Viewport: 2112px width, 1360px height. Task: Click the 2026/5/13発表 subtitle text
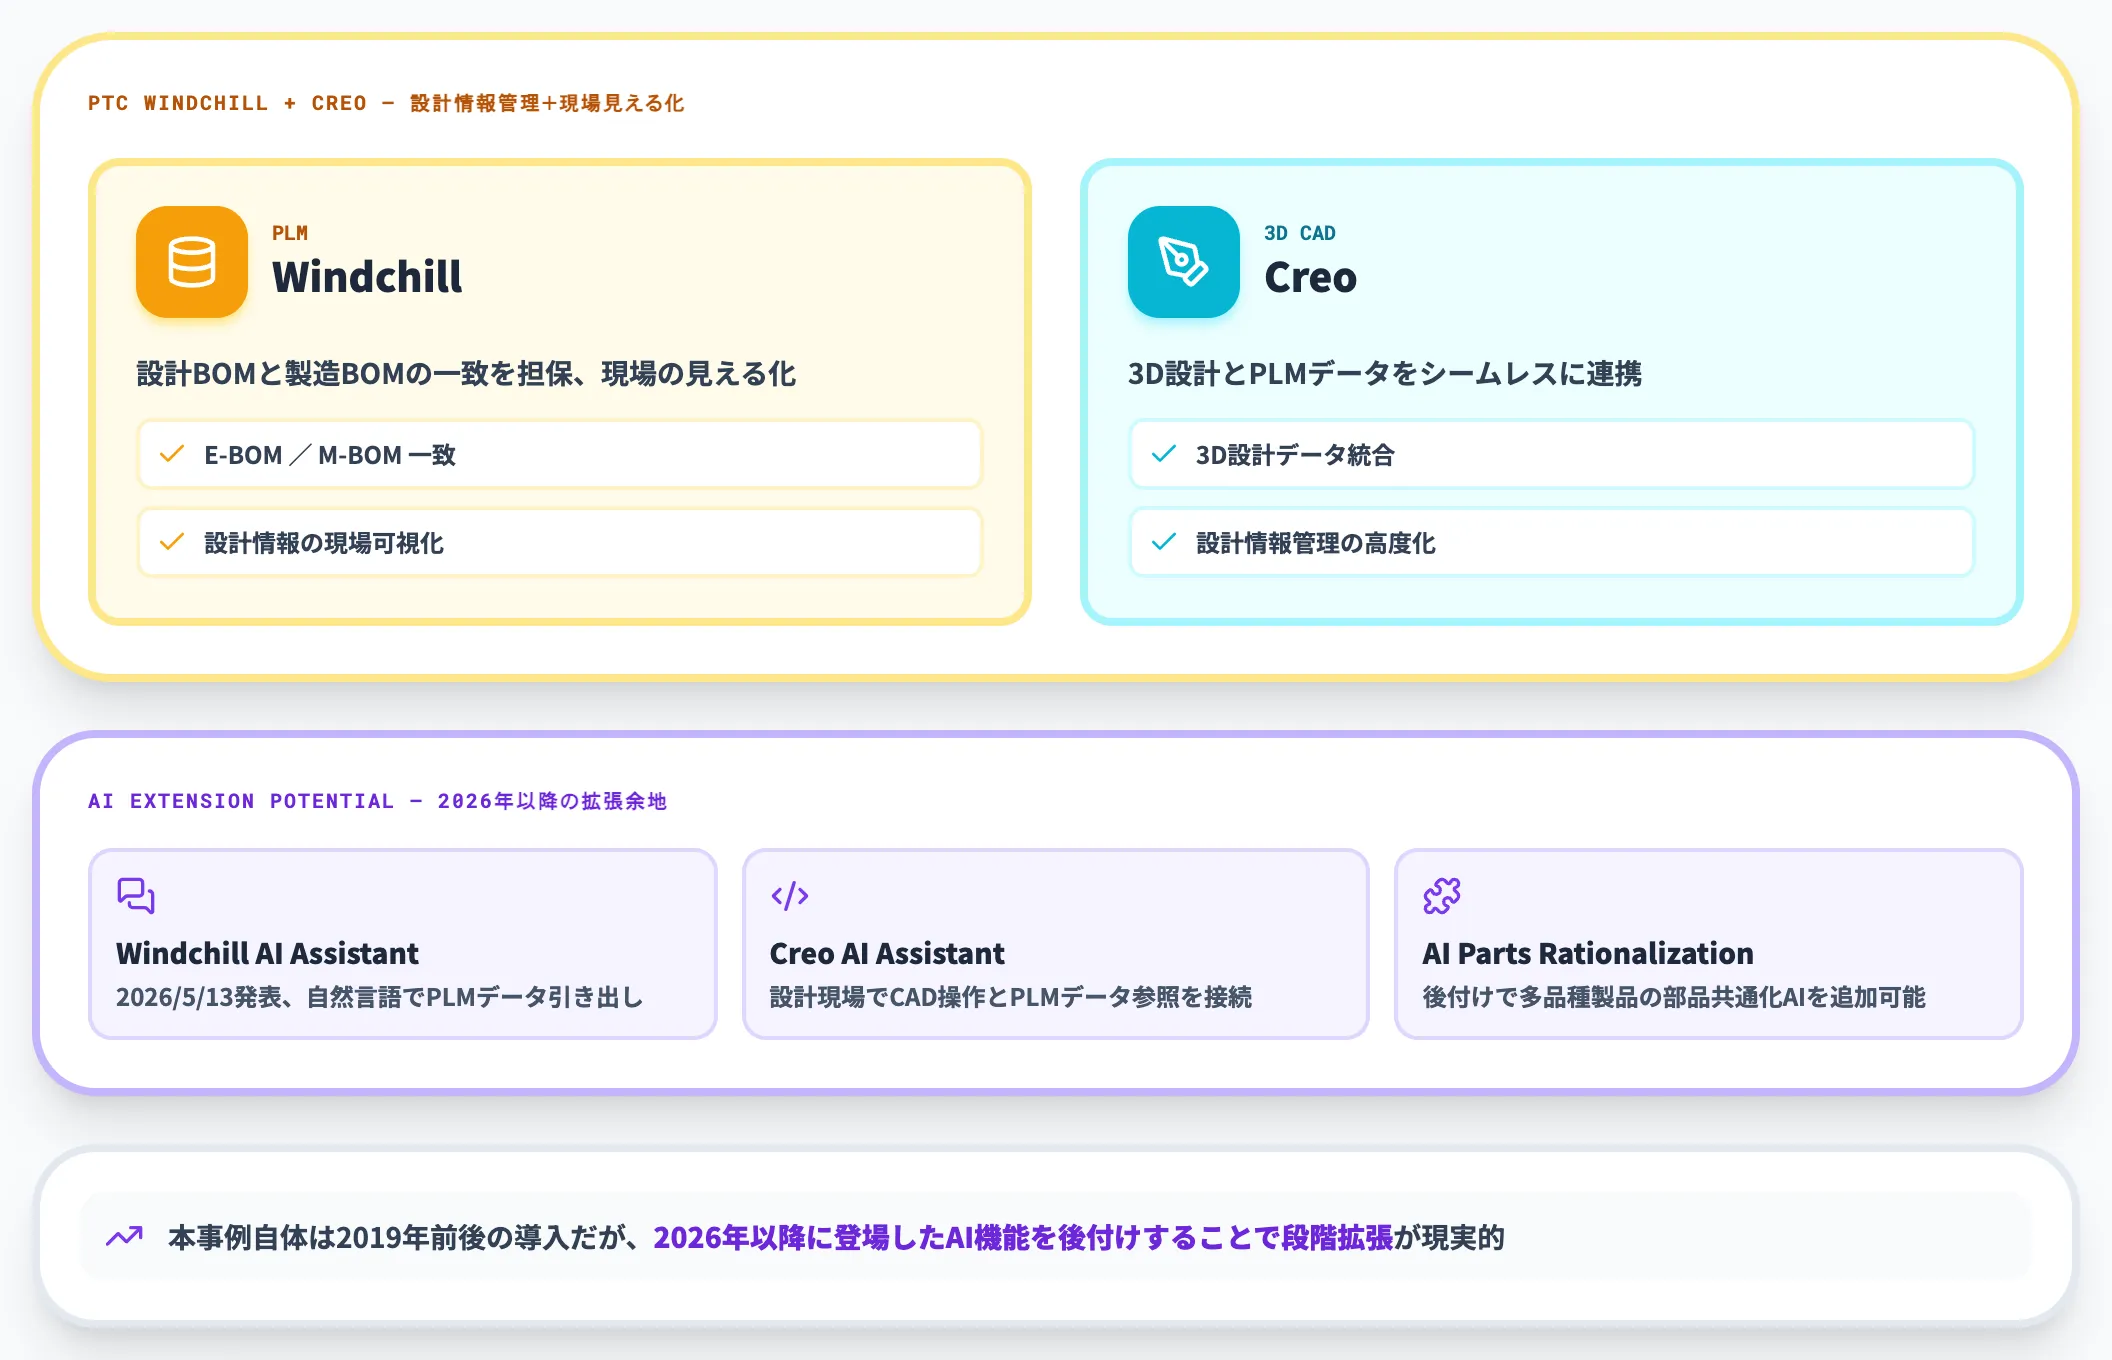tap(380, 997)
